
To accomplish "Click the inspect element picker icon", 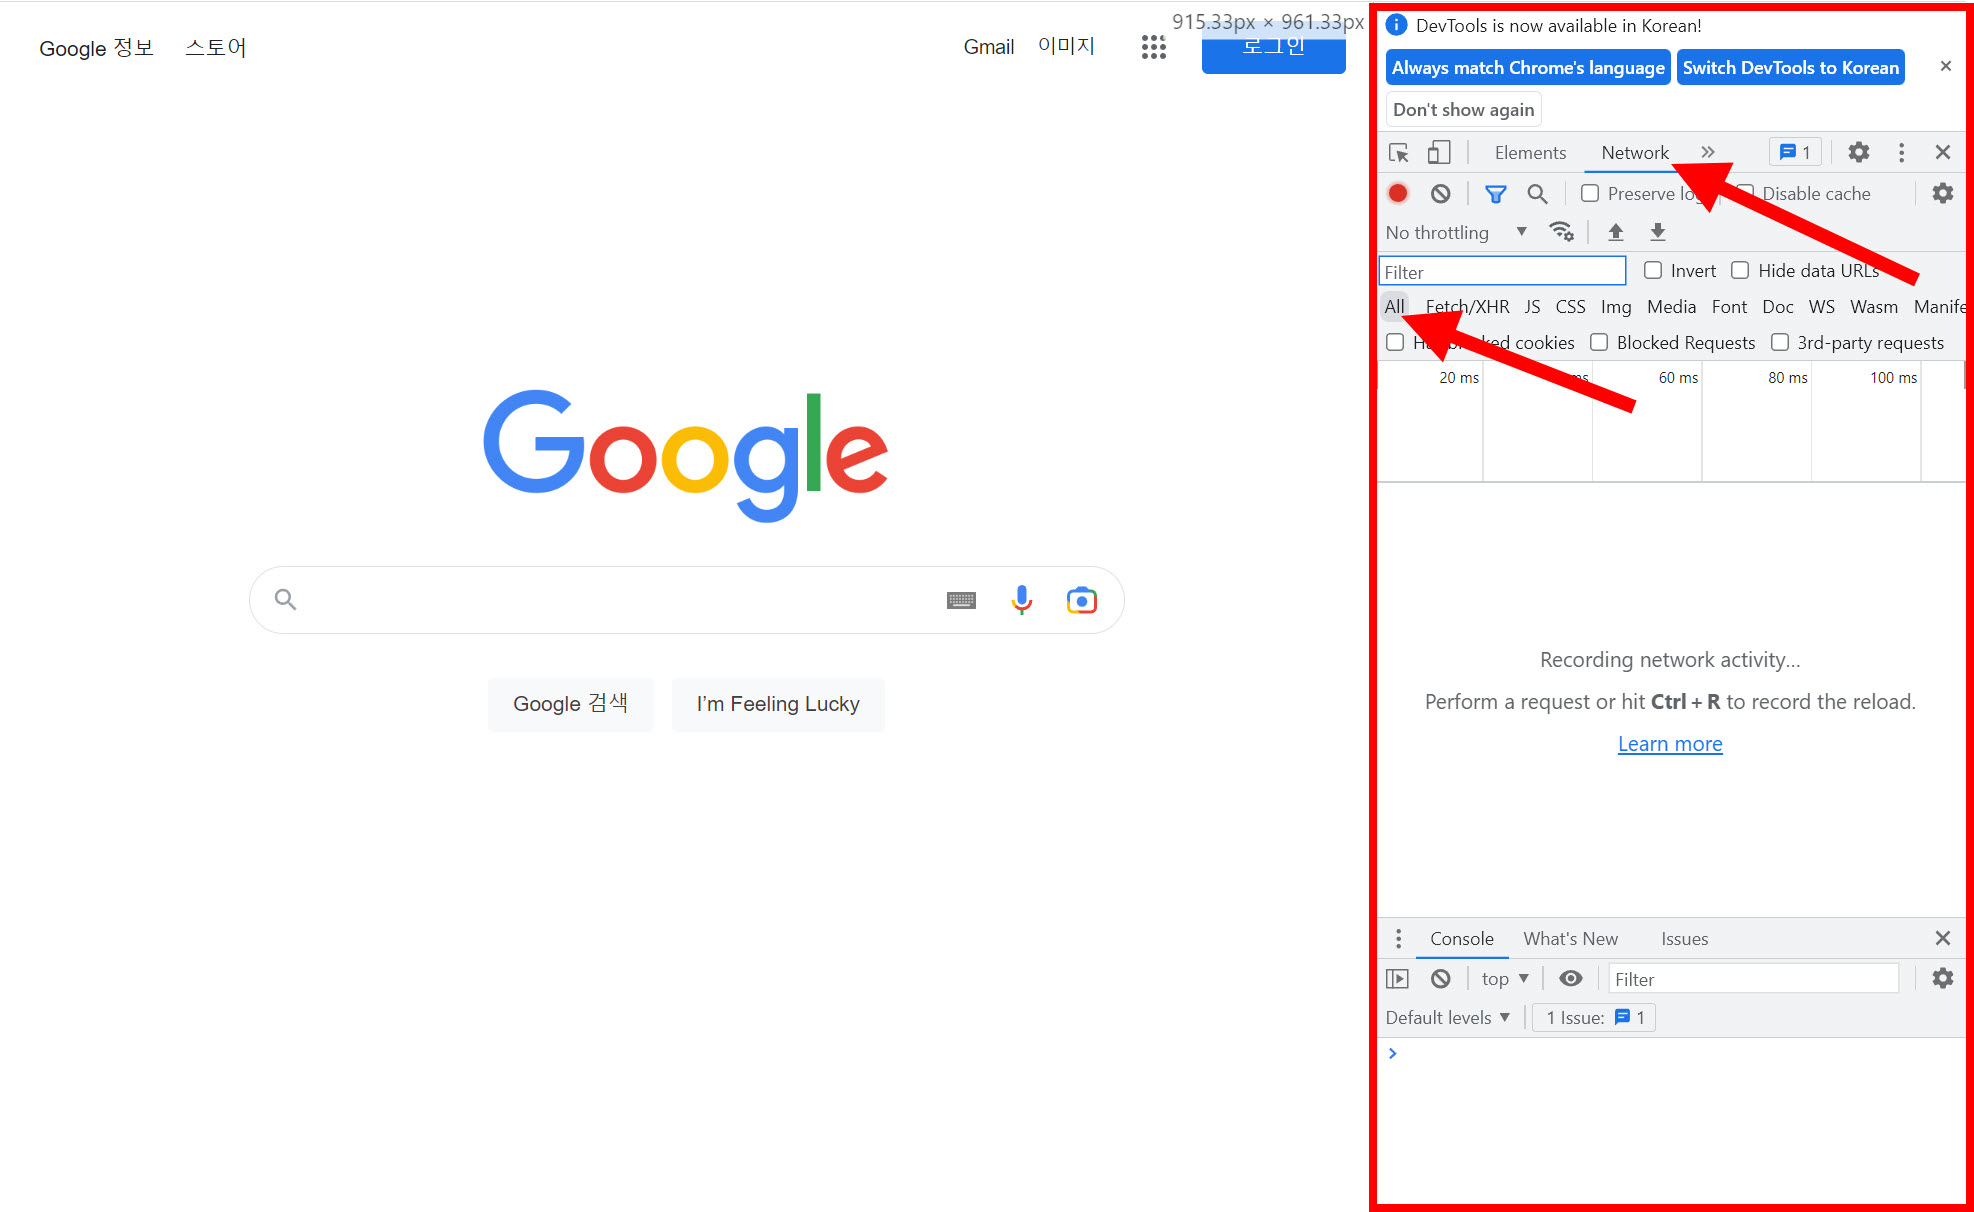I will (x=1398, y=153).
